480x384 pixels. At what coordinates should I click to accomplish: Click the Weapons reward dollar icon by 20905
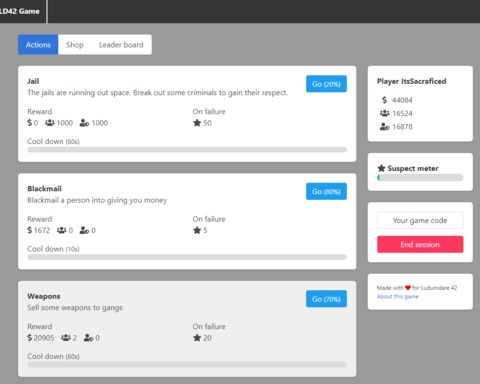30,338
